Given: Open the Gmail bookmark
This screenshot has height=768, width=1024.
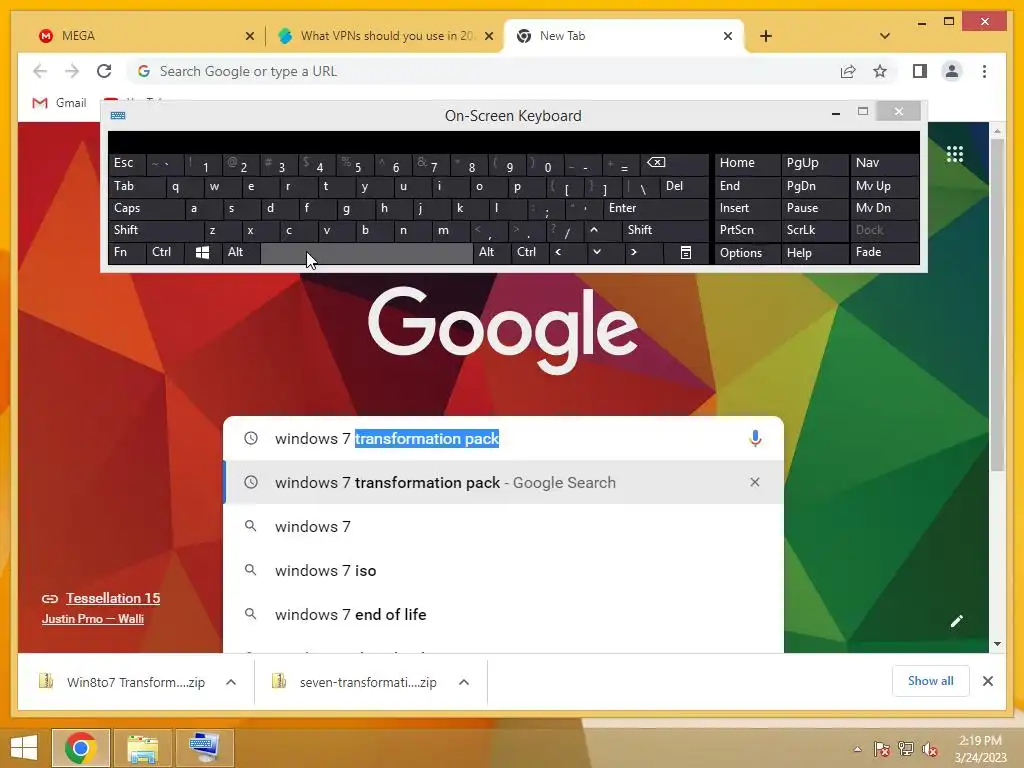Looking at the screenshot, I should pos(59,103).
